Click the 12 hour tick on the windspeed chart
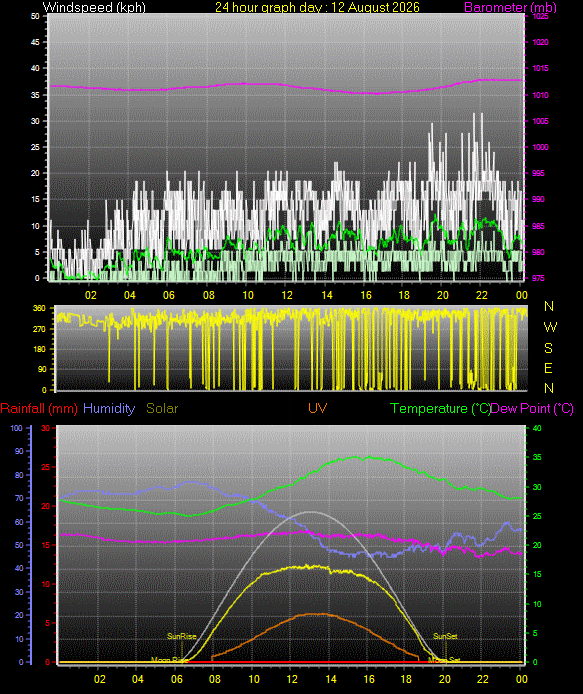 tap(287, 295)
